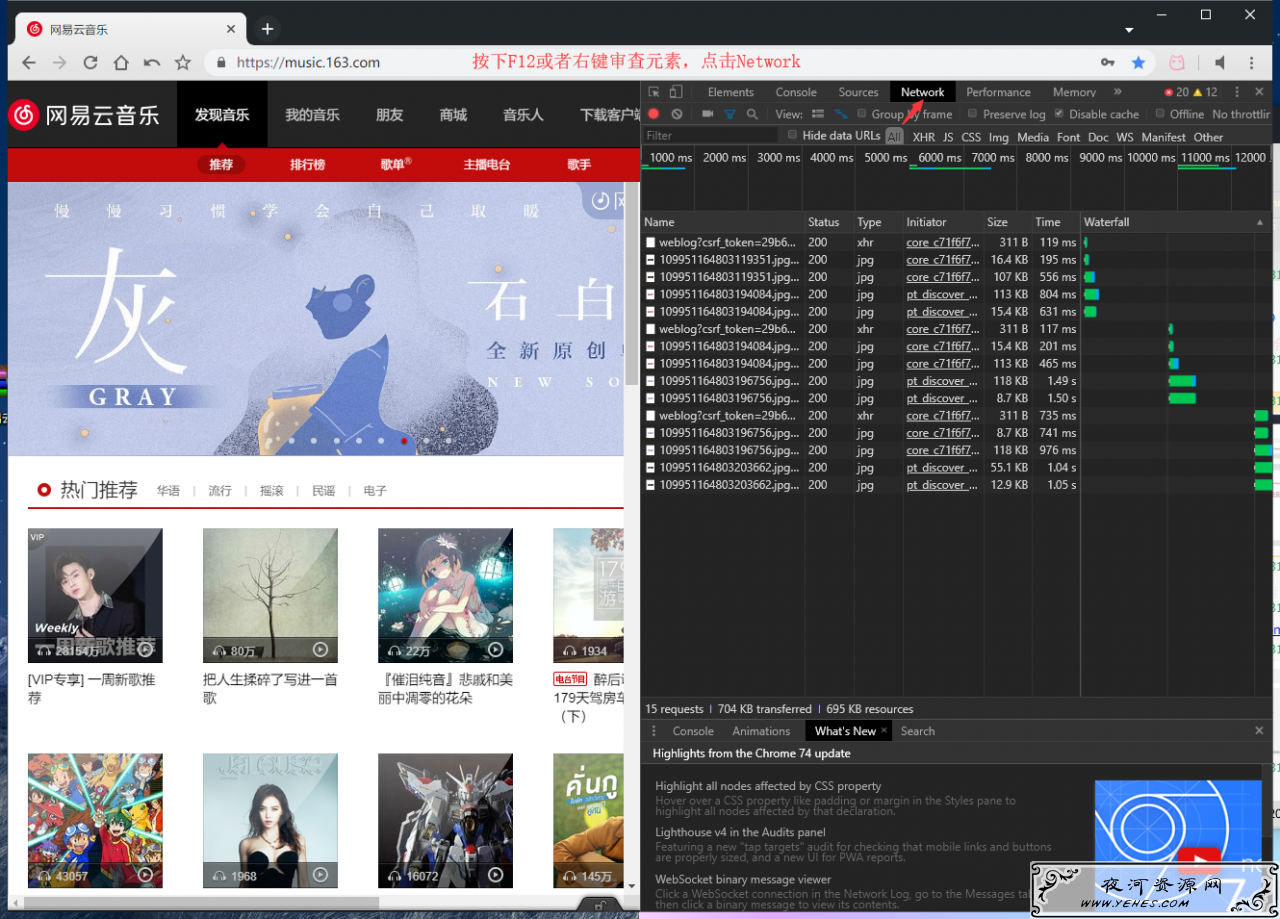This screenshot has height=919, width=1280.
Task: Filter requests by JS type
Action: pyautogui.click(x=948, y=137)
